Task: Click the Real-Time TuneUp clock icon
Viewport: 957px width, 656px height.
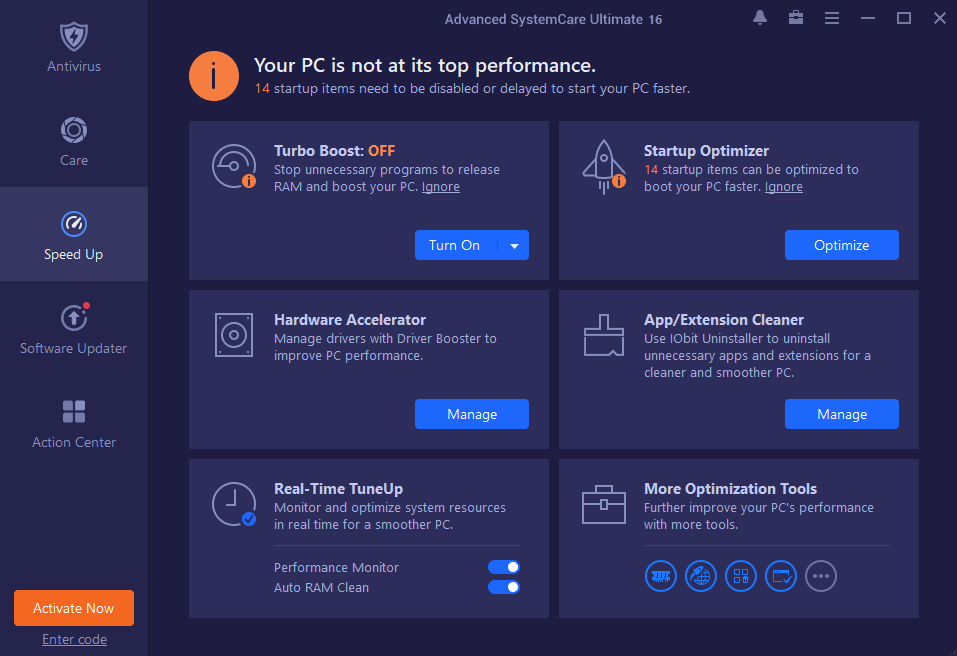Action: pos(234,504)
